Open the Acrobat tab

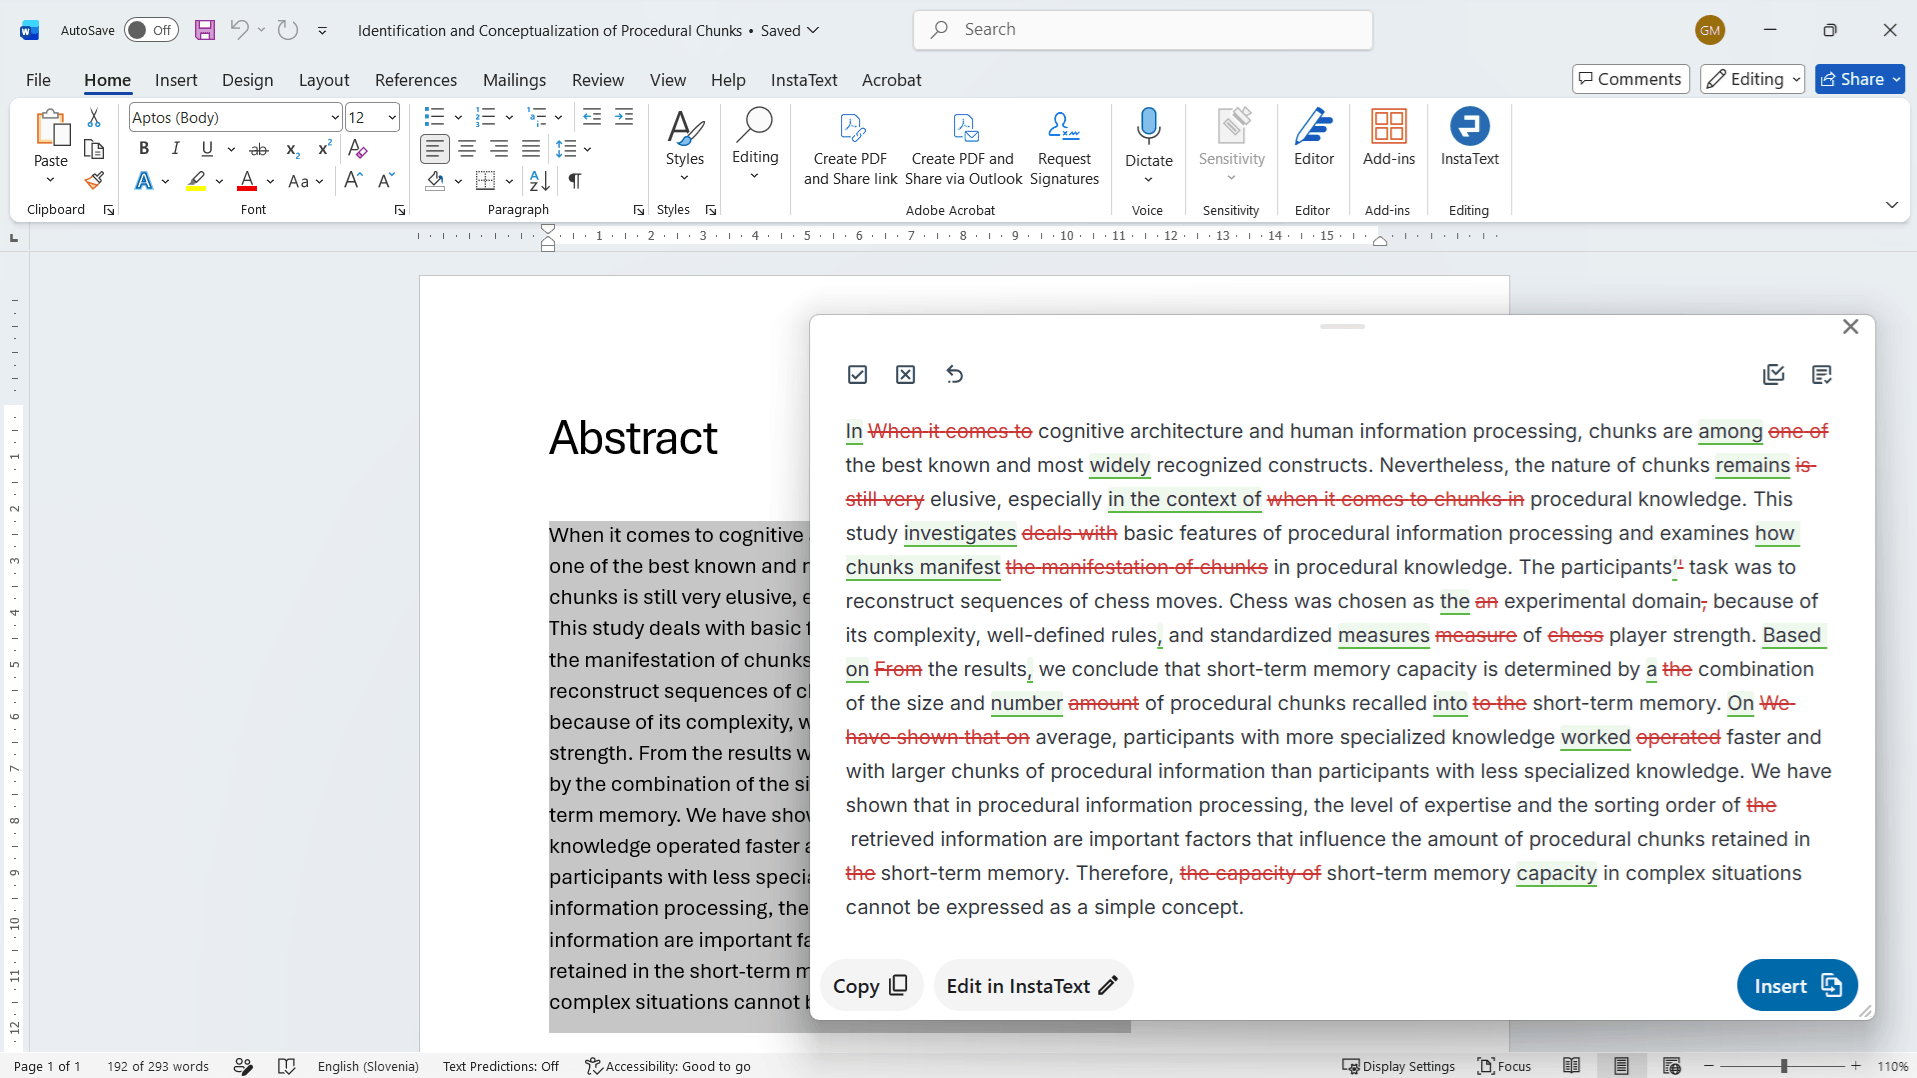point(891,80)
